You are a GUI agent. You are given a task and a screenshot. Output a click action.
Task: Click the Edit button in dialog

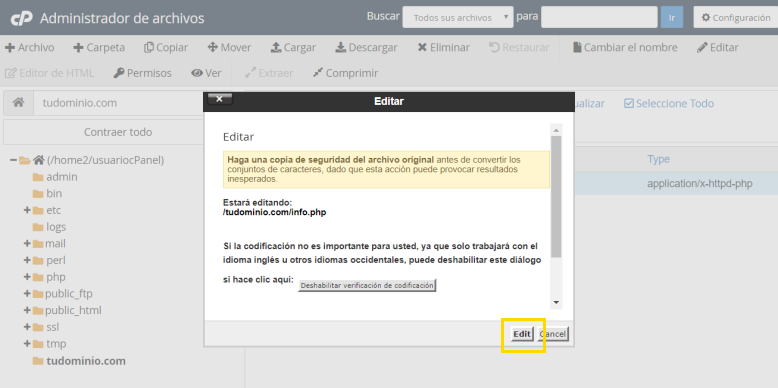[x=522, y=334]
